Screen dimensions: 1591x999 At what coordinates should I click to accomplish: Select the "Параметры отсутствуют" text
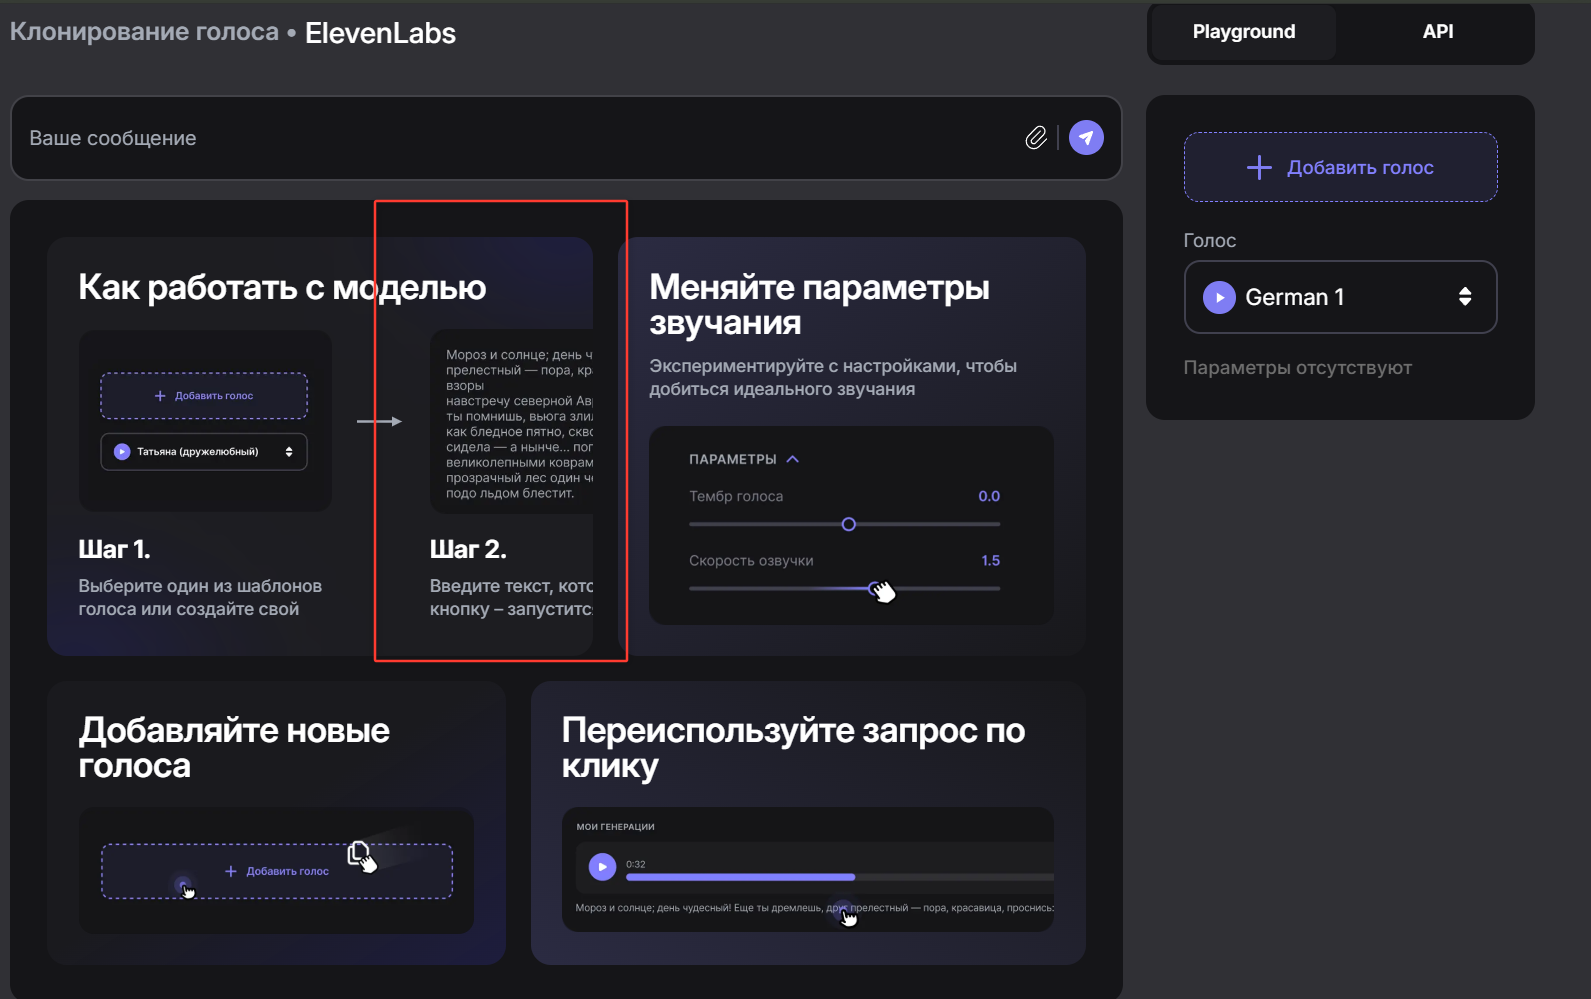pyautogui.click(x=1298, y=368)
